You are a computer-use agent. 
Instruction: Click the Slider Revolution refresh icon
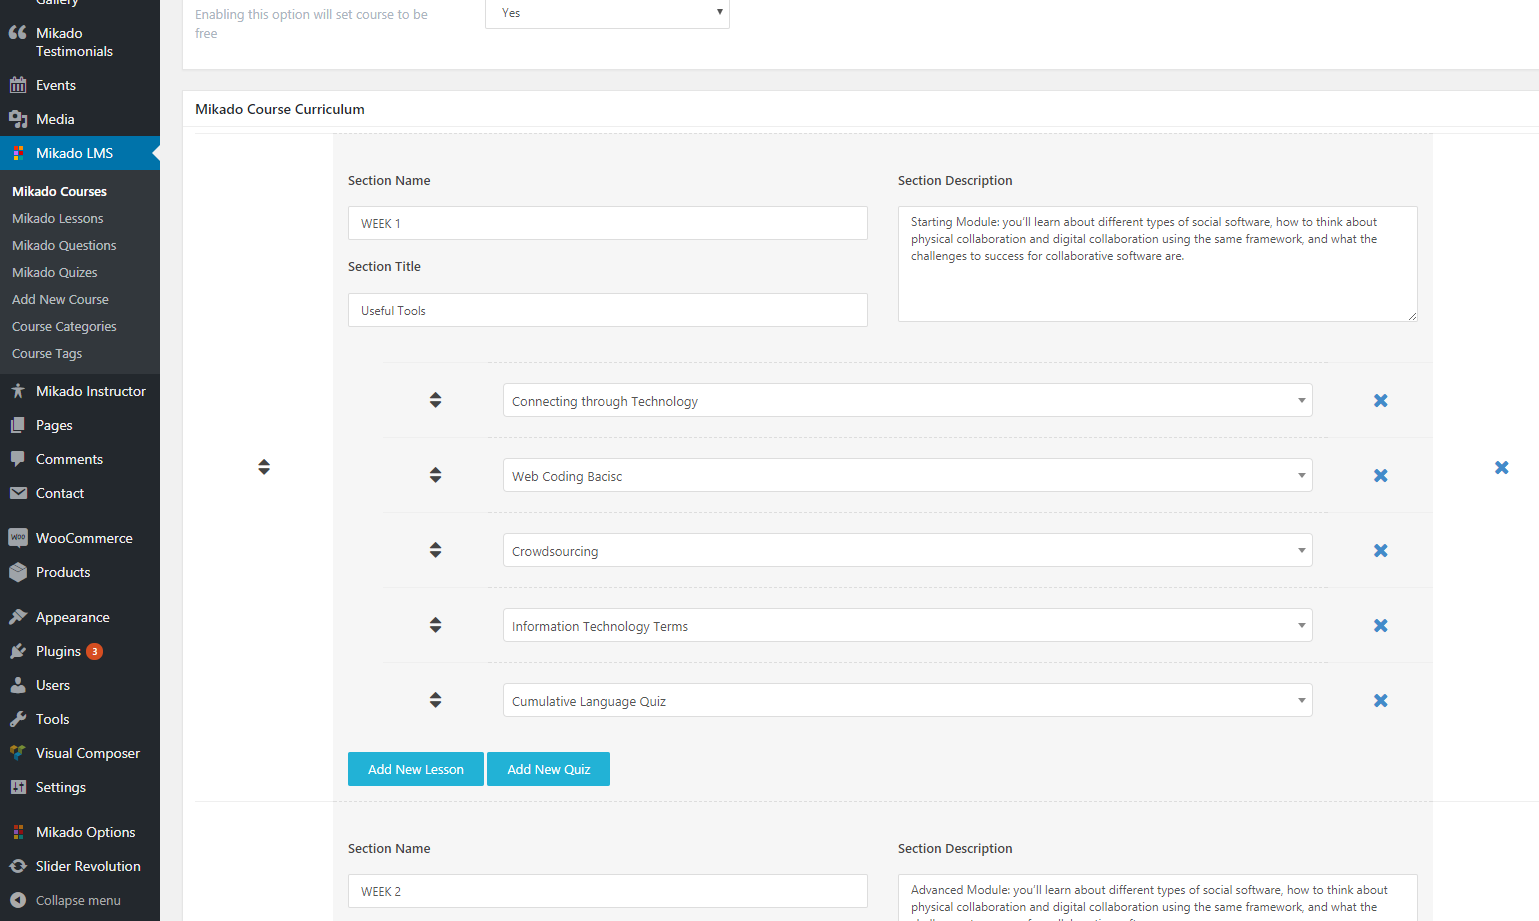(18, 866)
